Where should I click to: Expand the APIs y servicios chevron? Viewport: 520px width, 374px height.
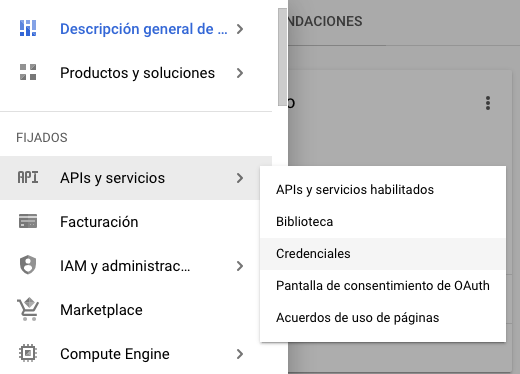[240, 178]
